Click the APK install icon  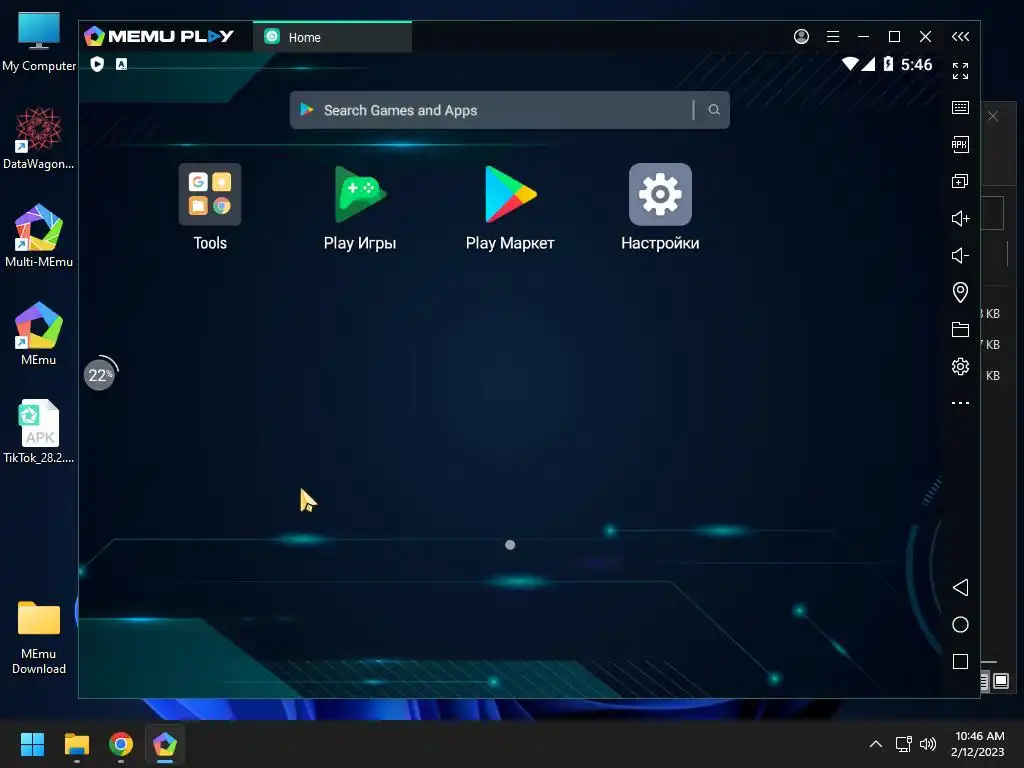[x=960, y=144]
